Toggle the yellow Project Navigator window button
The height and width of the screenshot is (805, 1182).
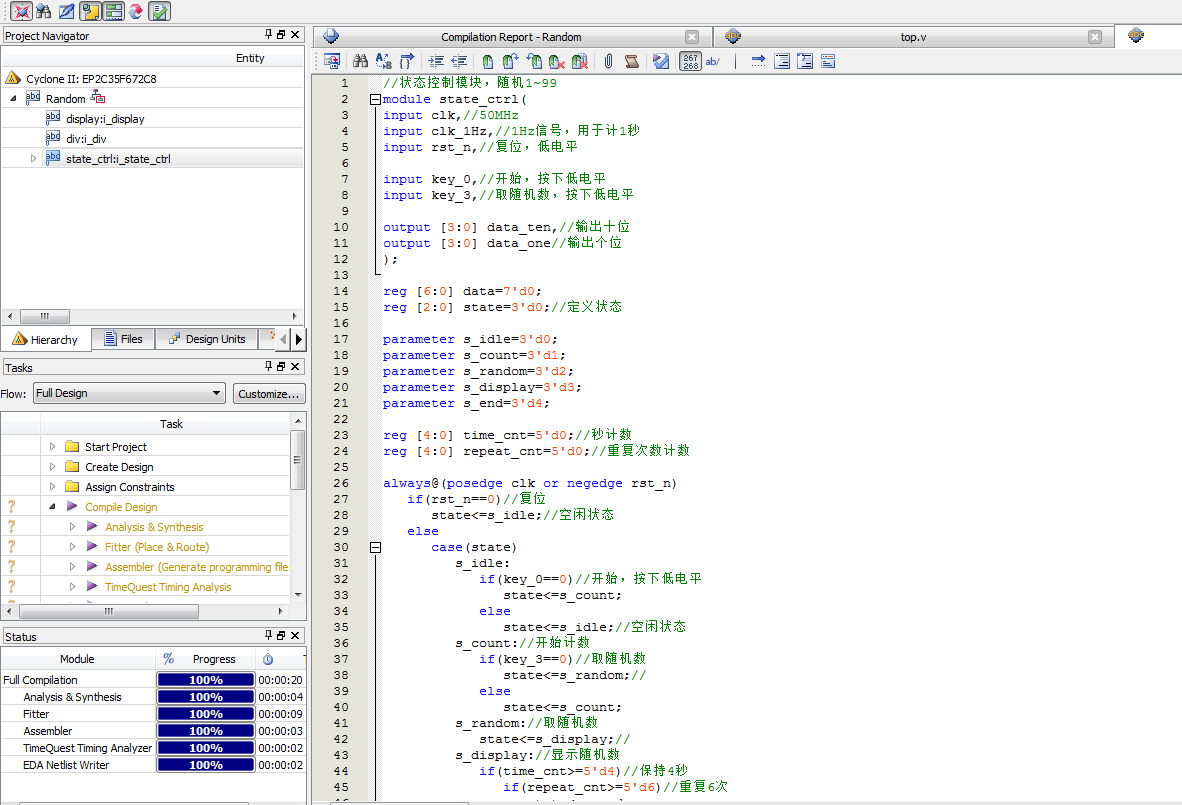(89, 12)
